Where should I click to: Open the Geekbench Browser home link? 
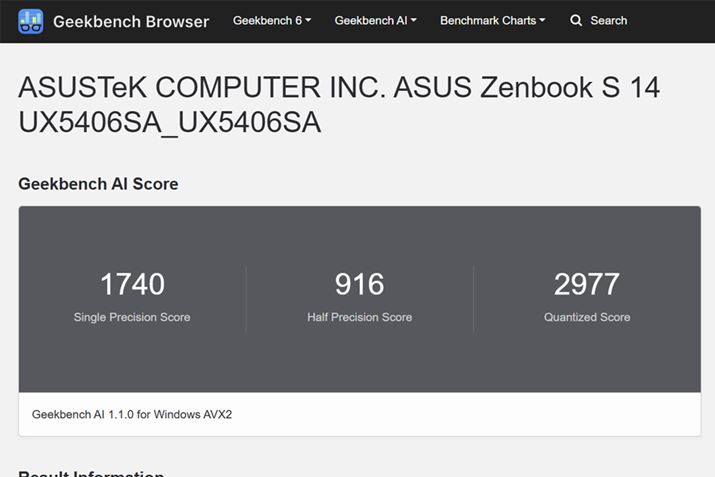(x=130, y=21)
